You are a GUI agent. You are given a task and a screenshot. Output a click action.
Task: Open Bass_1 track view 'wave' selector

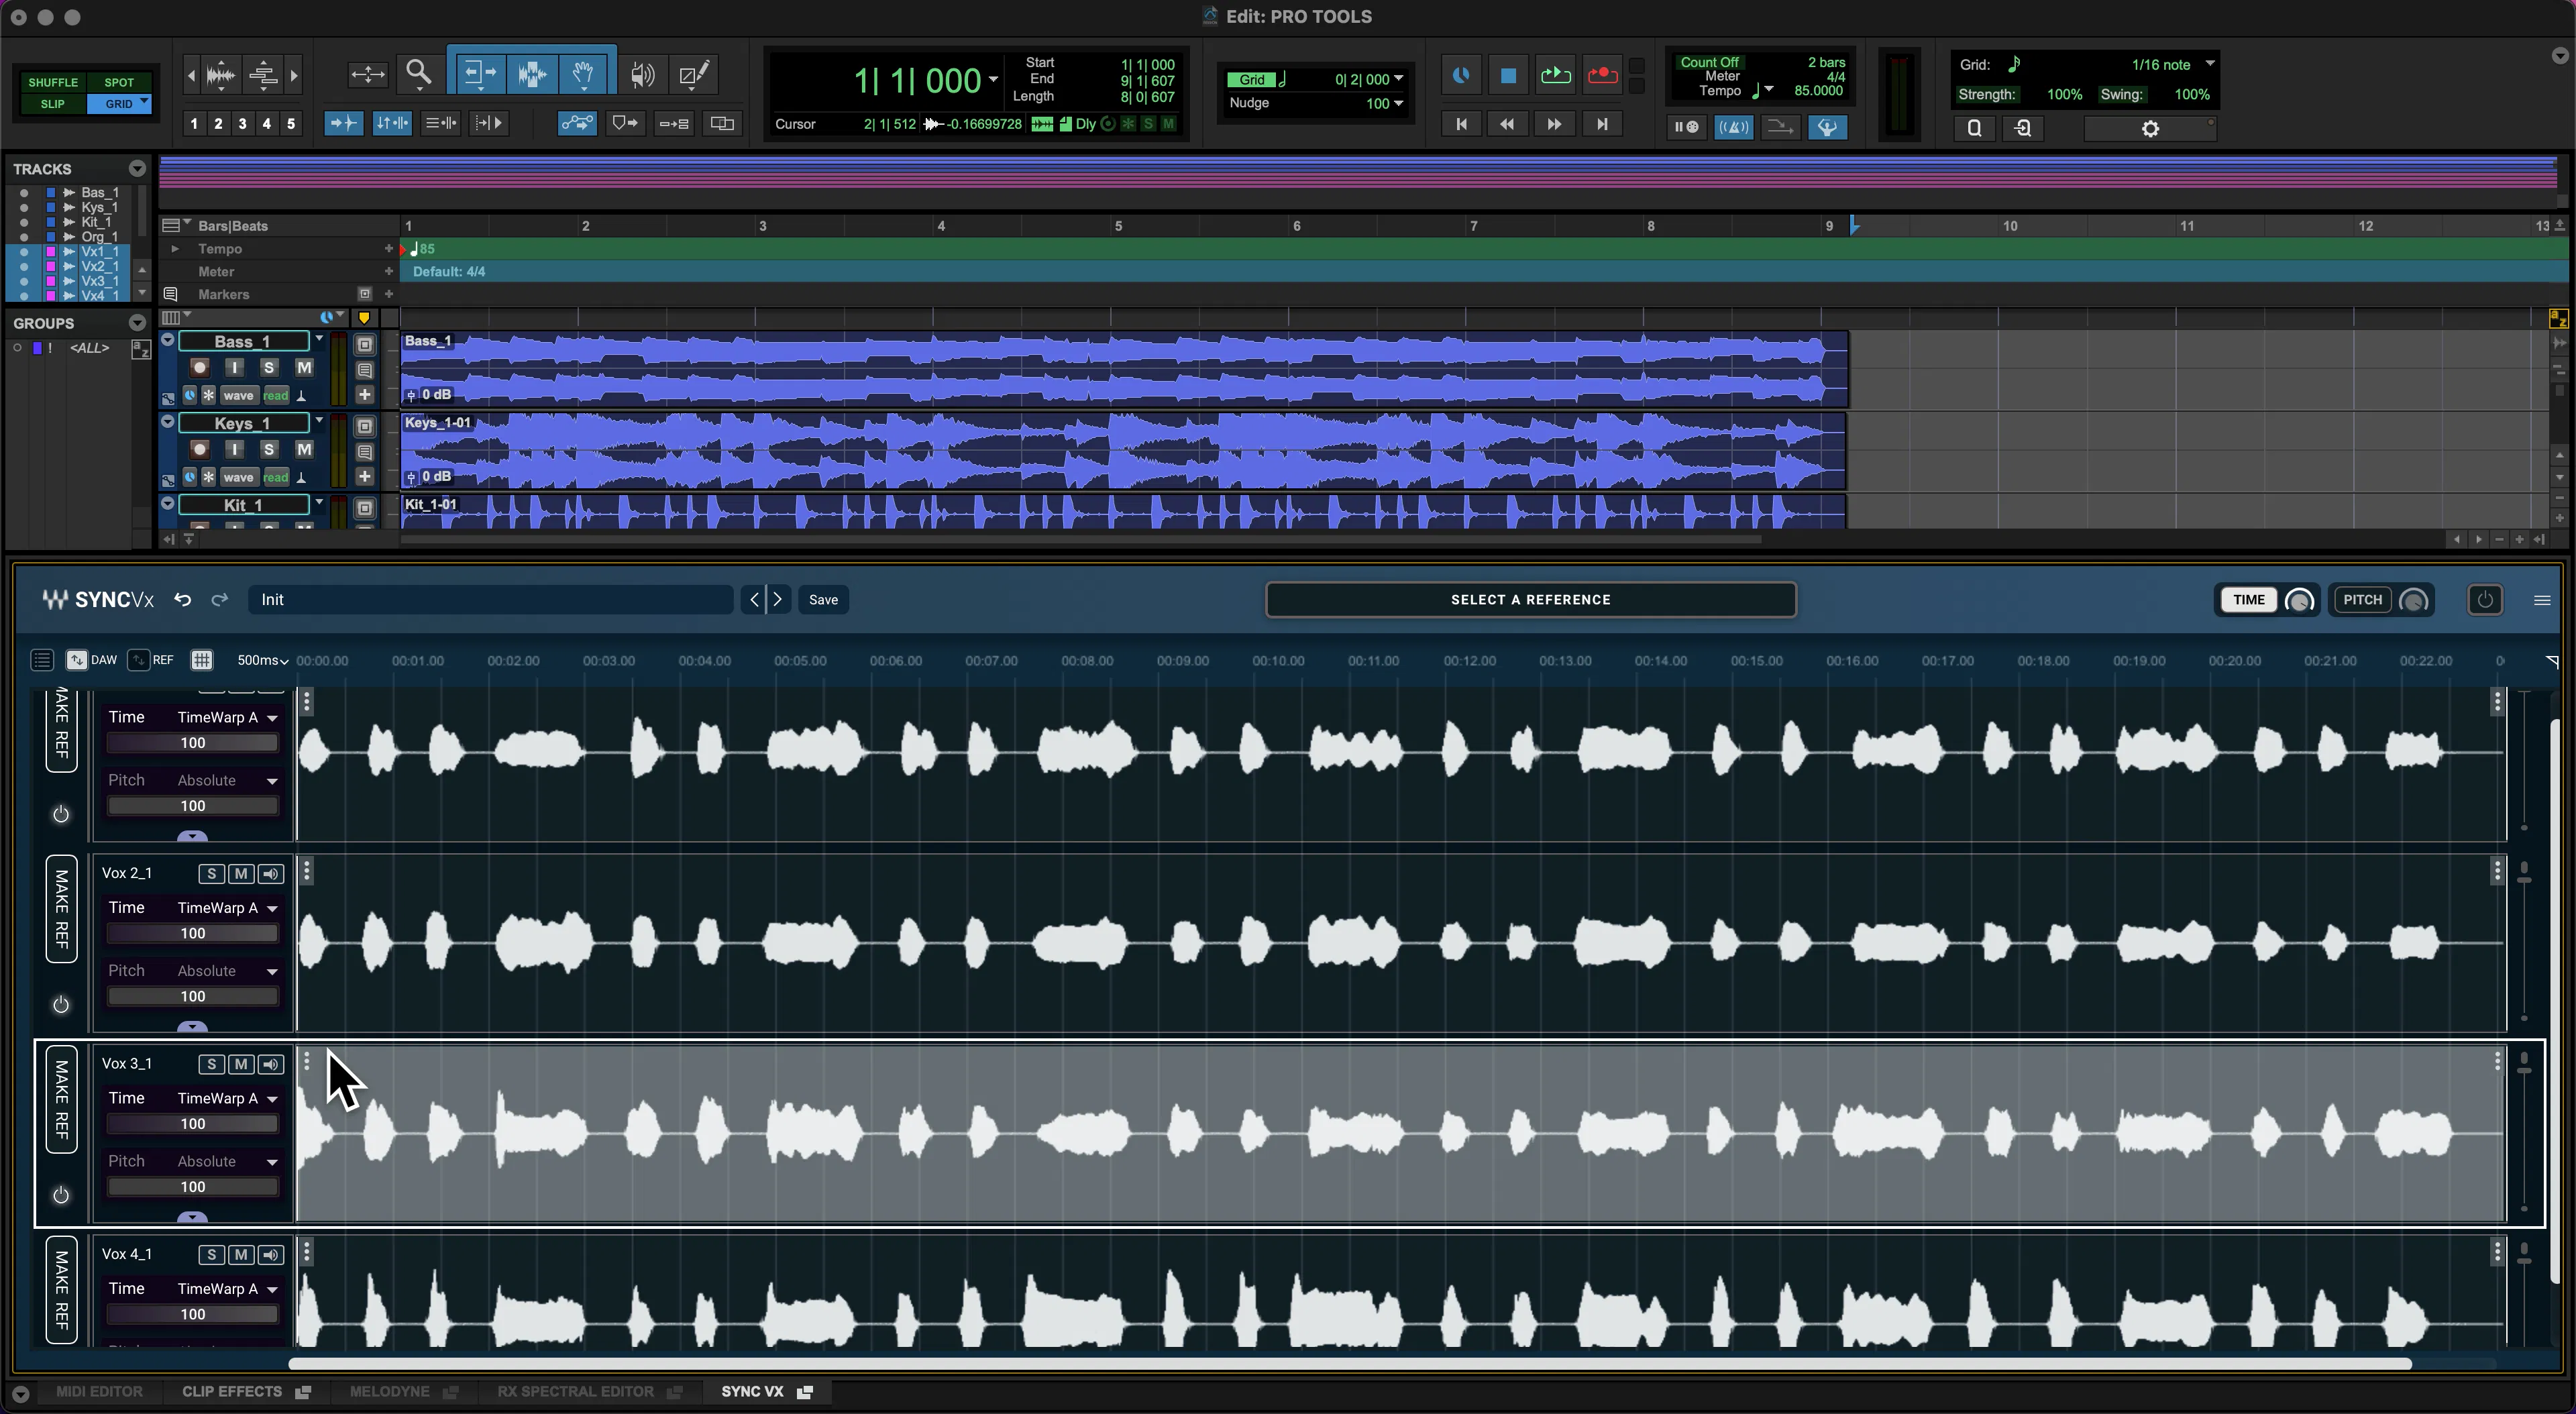pos(238,395)
